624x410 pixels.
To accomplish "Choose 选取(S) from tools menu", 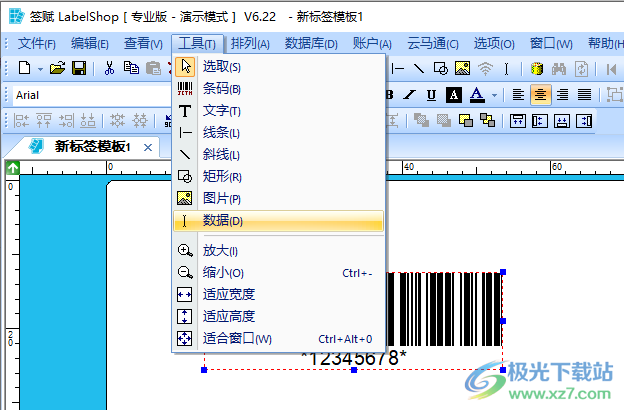I will pyautogui.click(x=279, y=67).
